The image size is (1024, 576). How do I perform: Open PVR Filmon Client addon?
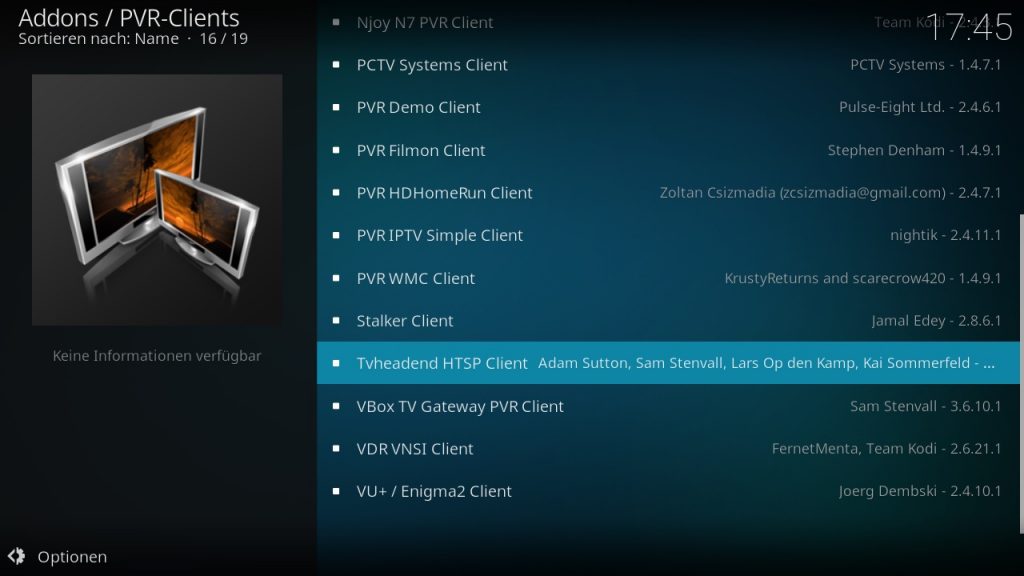click(x=668, y=150)
